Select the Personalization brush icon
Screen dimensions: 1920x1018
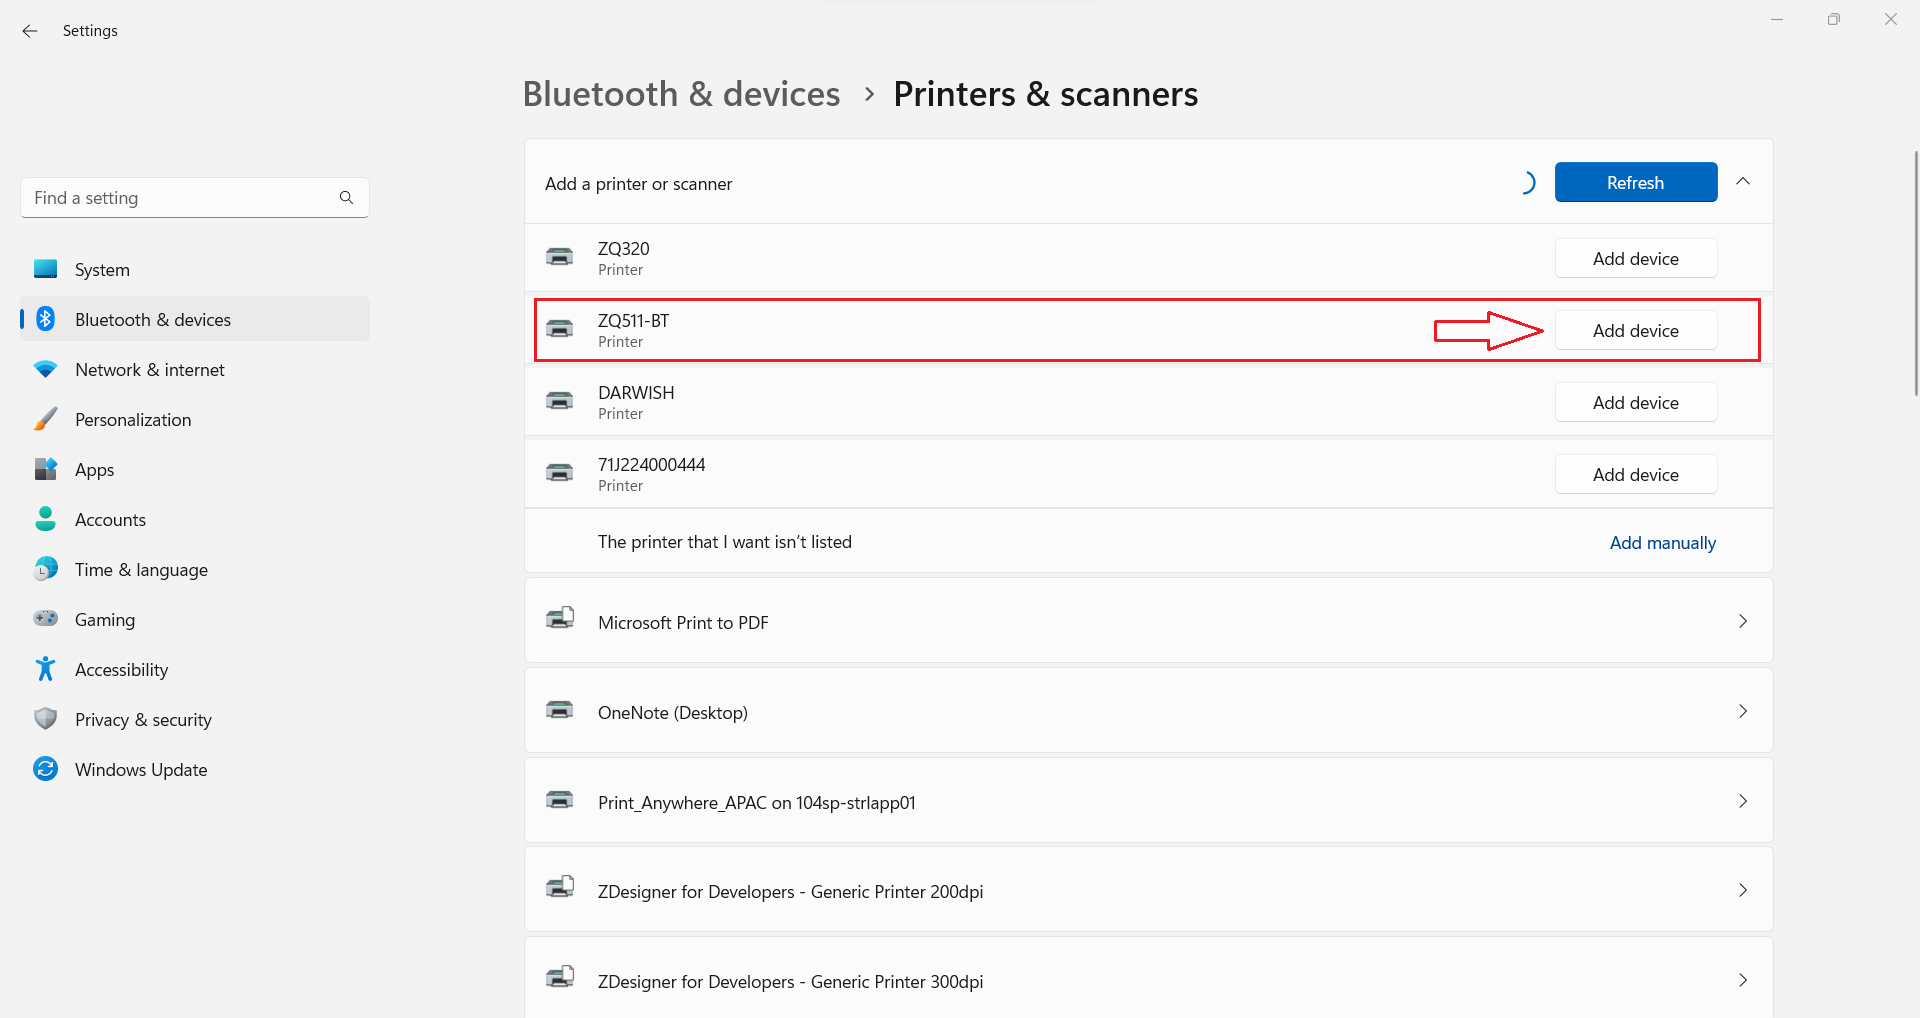click(x=46, y=419)
